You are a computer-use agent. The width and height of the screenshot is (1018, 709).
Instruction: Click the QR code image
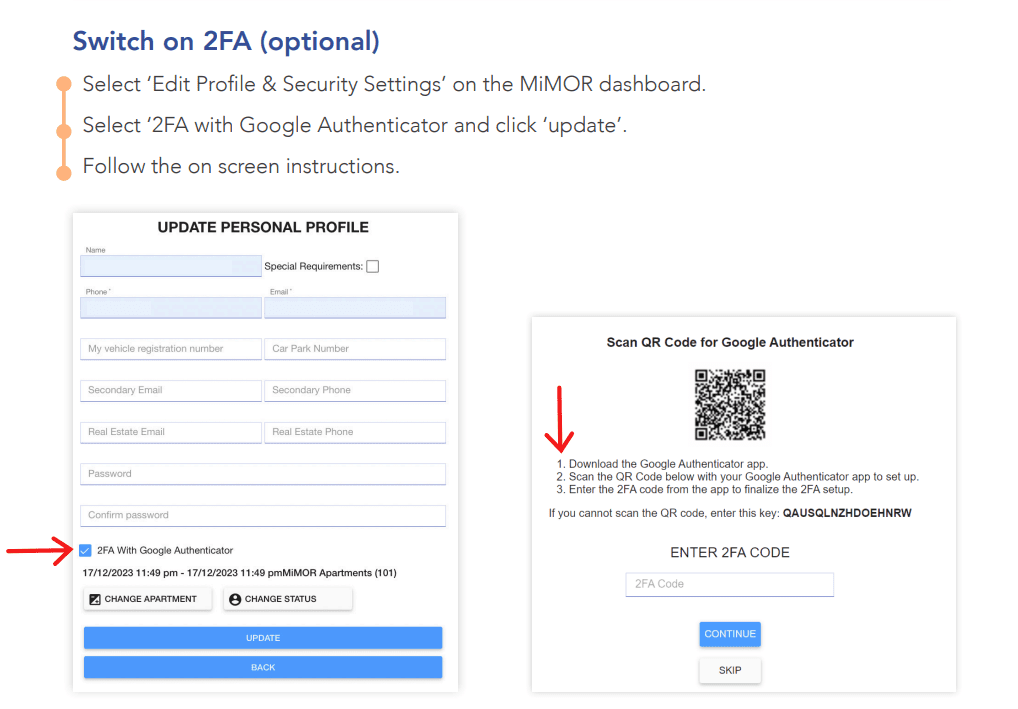730,404
